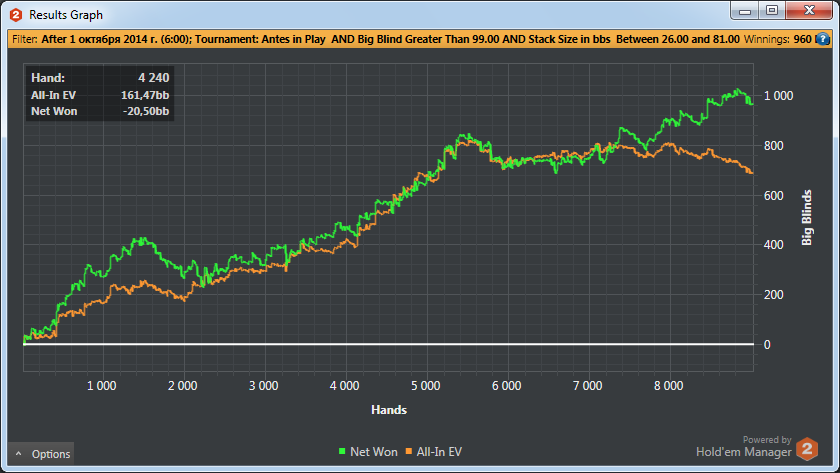Click the Big Blinds y-axis title

(x=808, y=219)
